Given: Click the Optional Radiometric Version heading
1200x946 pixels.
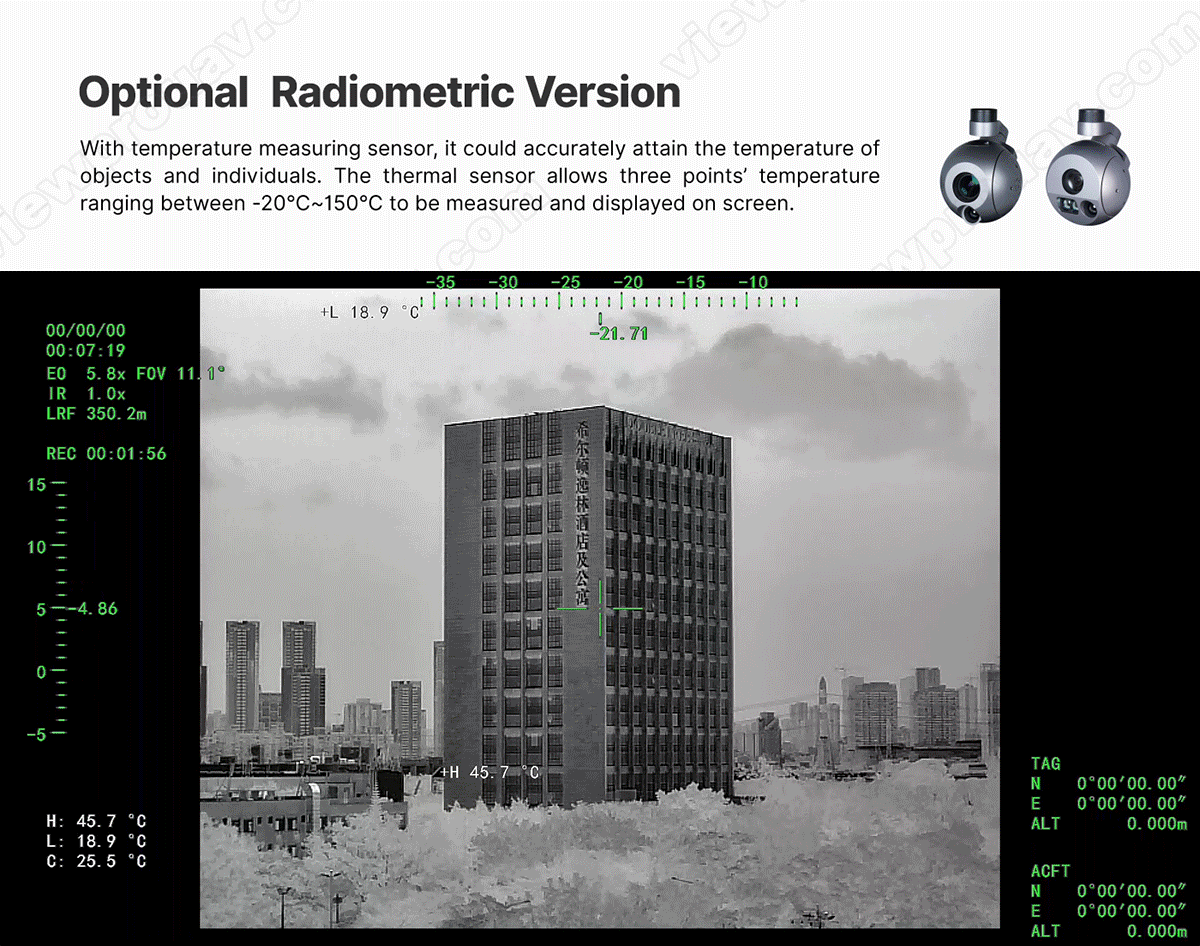Looking at the screenshot, I should 379,92.
